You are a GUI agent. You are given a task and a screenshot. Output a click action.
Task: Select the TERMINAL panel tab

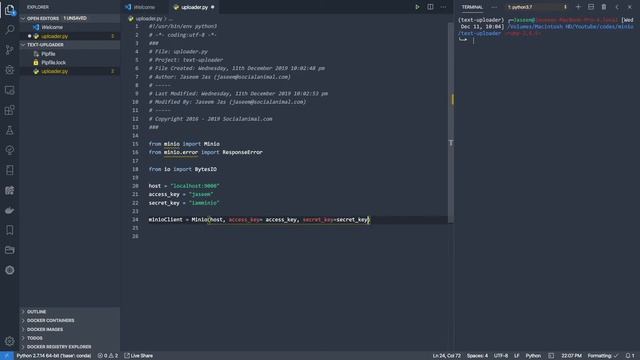tap(472, 7)
